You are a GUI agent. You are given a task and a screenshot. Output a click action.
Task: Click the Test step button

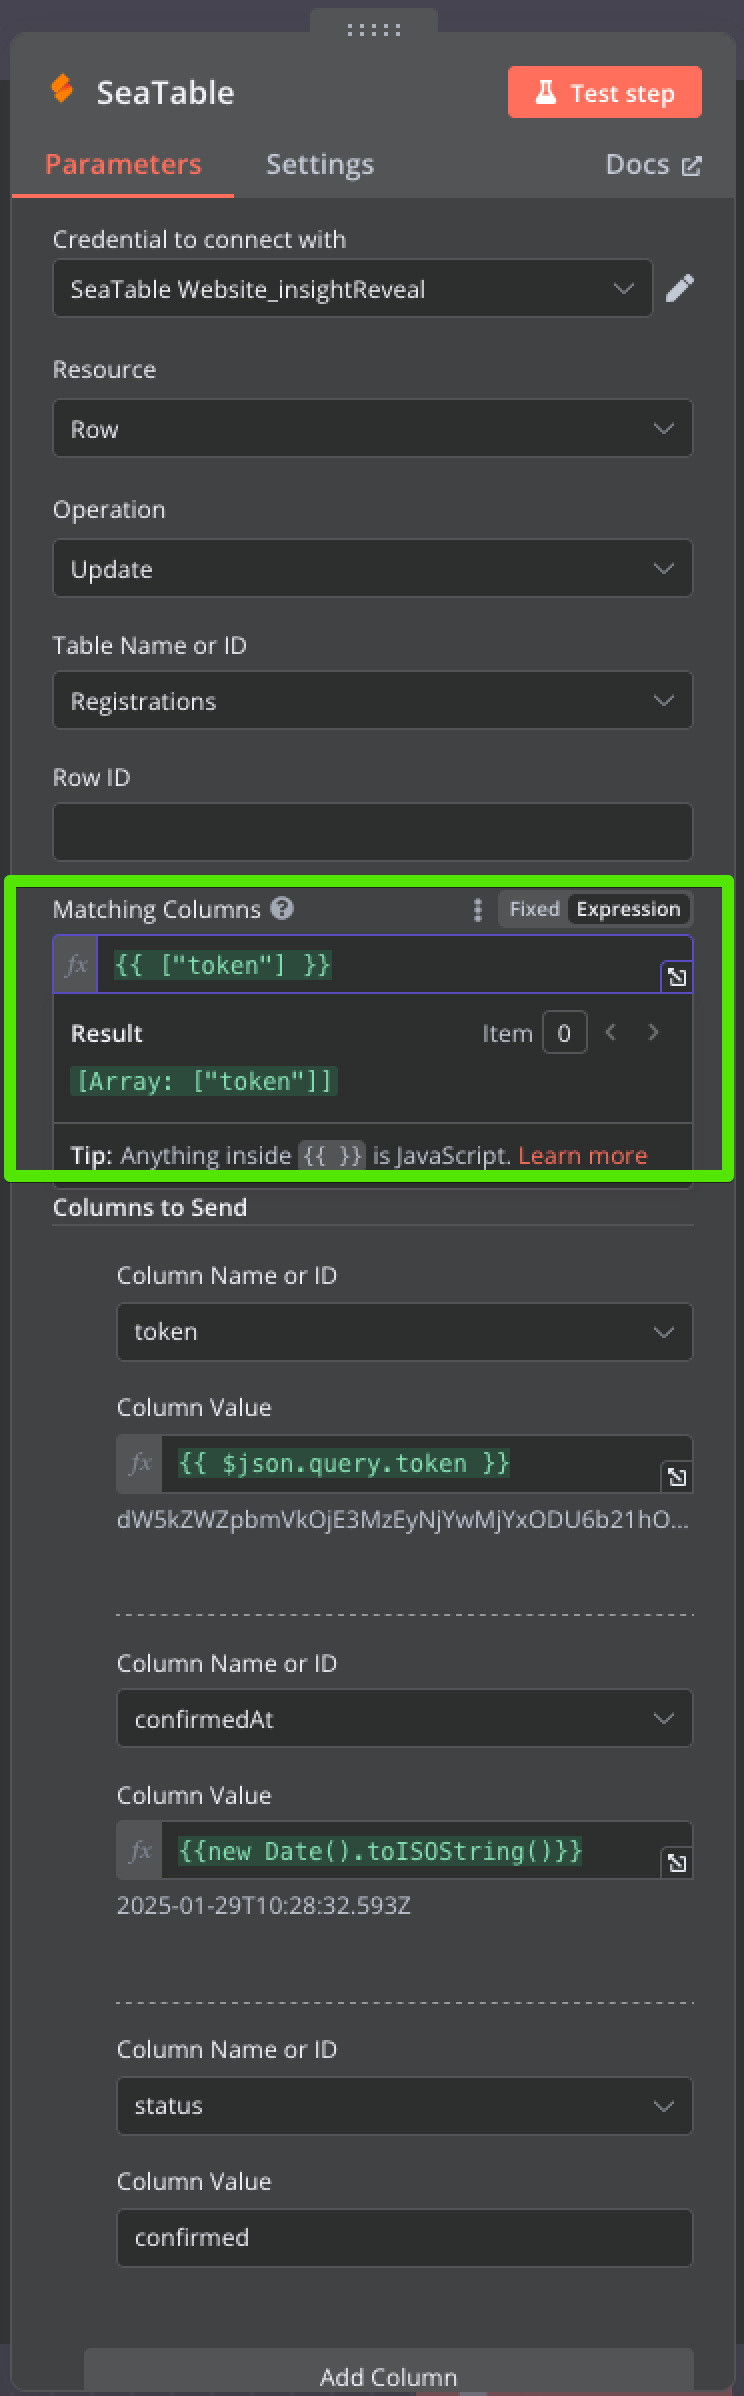[x=605, y=93]
